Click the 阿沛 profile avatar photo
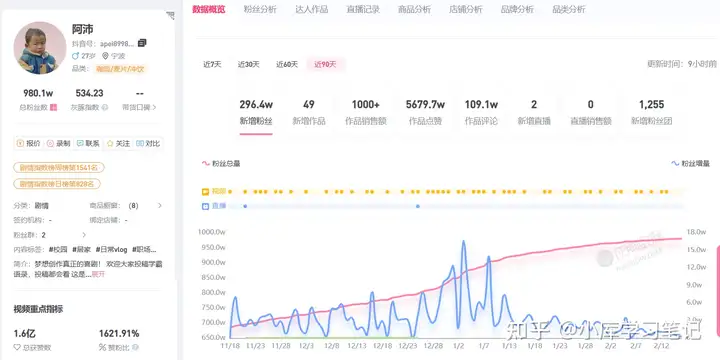The width and height of the screenshot is (720, 360). [39, 48]
